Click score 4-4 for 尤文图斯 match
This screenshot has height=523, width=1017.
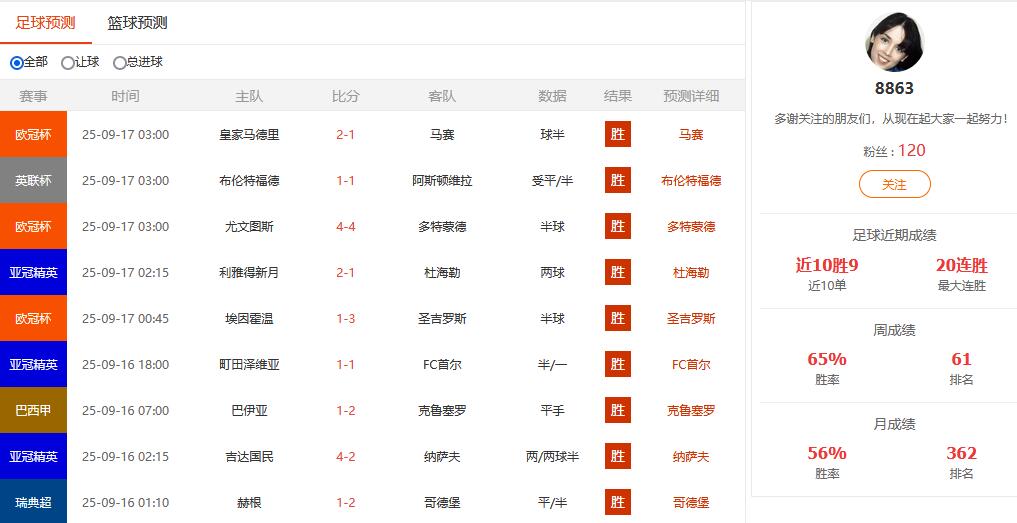pos(345,227)
